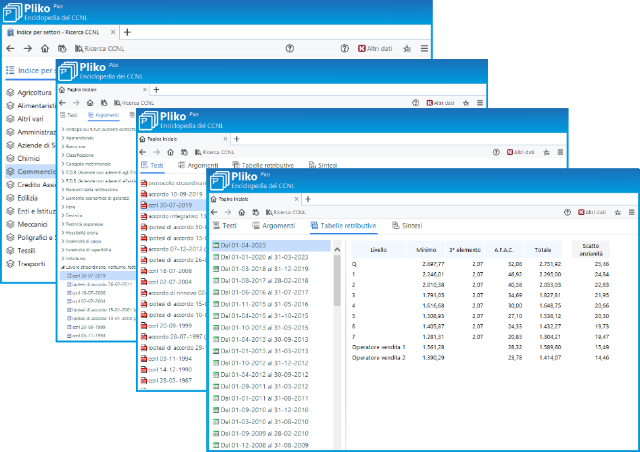Image resolution: width=640 pixels, height=452 pixels.
Task: Open Altri dati in front window toolbar
Action: click(x=591, y=212)
